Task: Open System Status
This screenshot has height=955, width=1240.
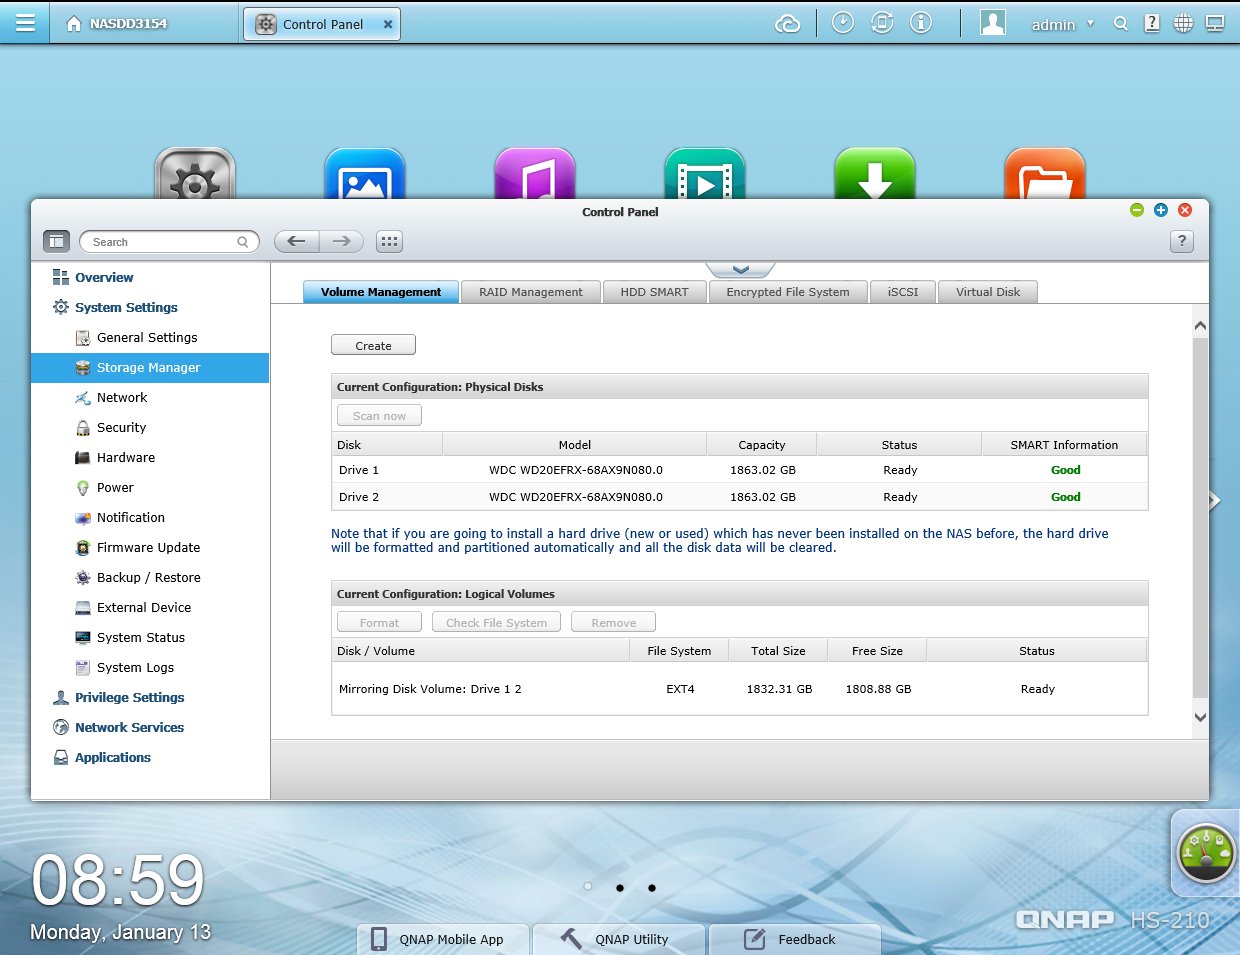Action: pyautogui.click(x=141, y=638)
